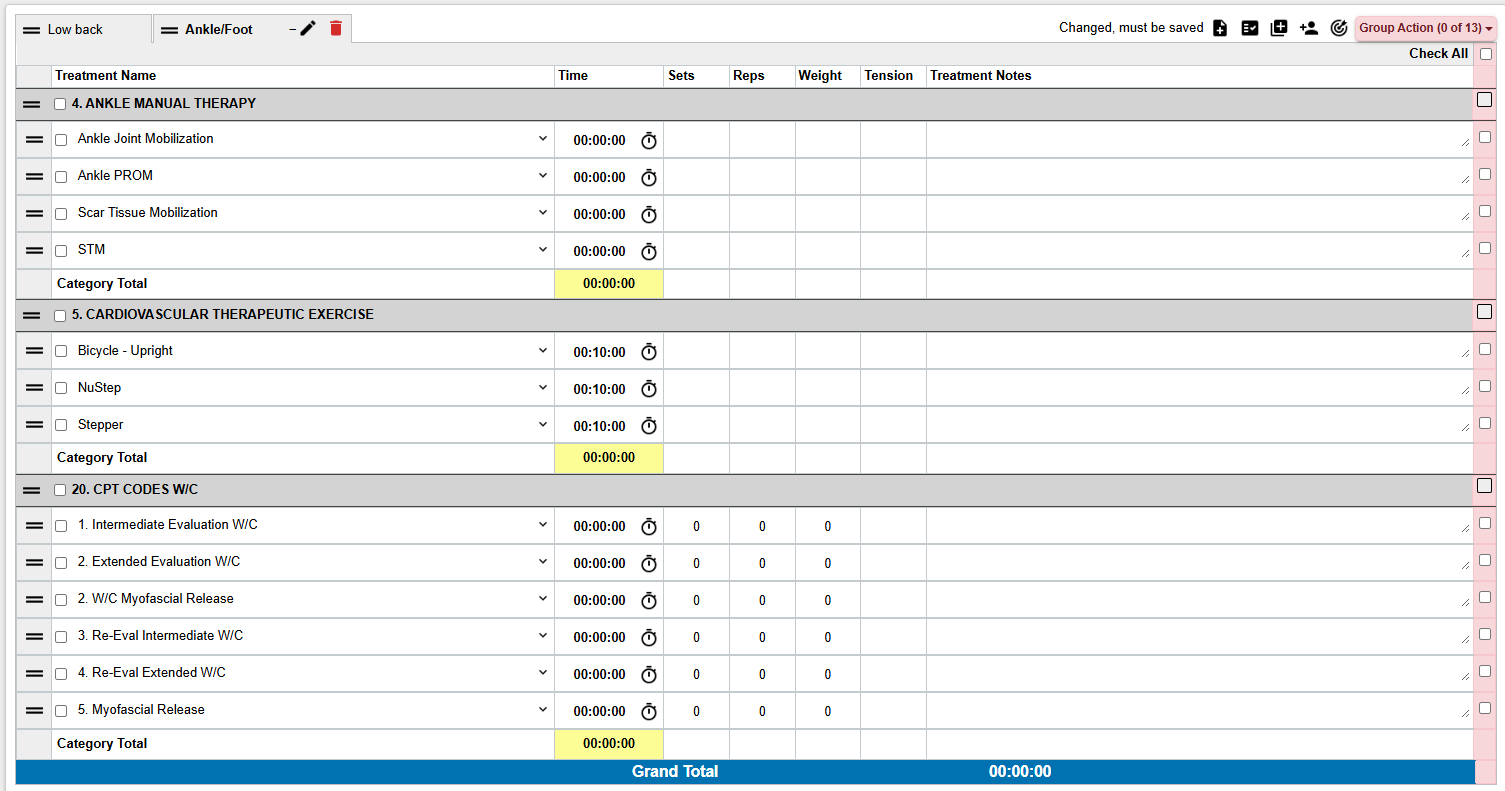Open the checklist icon next to save
Image resolution: width=1505 pixels, height=791 pixels.
pos(1249,27)
